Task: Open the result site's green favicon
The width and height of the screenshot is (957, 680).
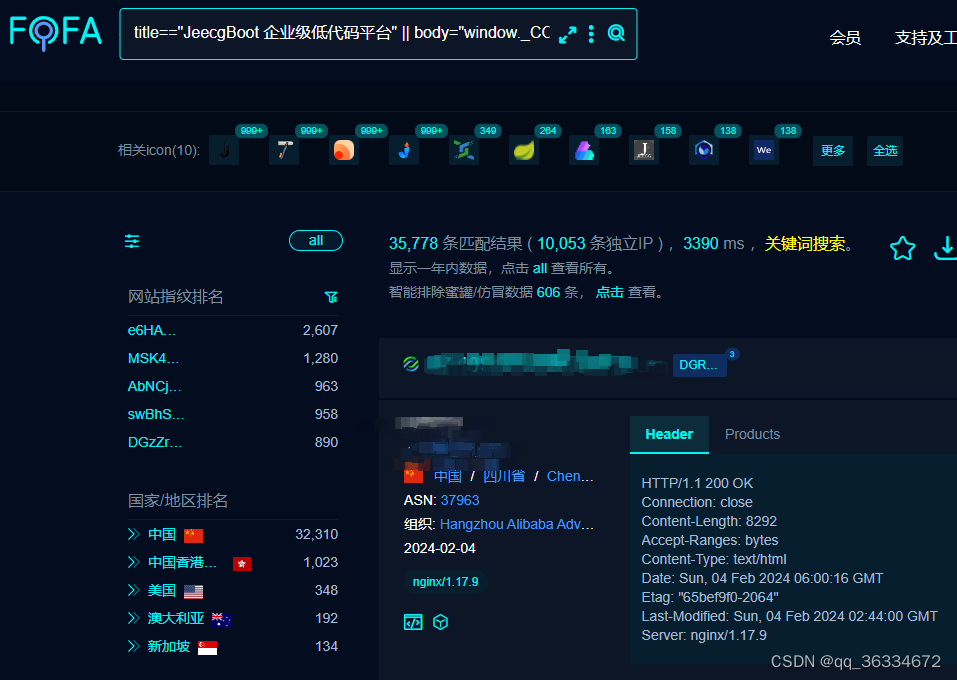Action: click(x=411, y=364)
